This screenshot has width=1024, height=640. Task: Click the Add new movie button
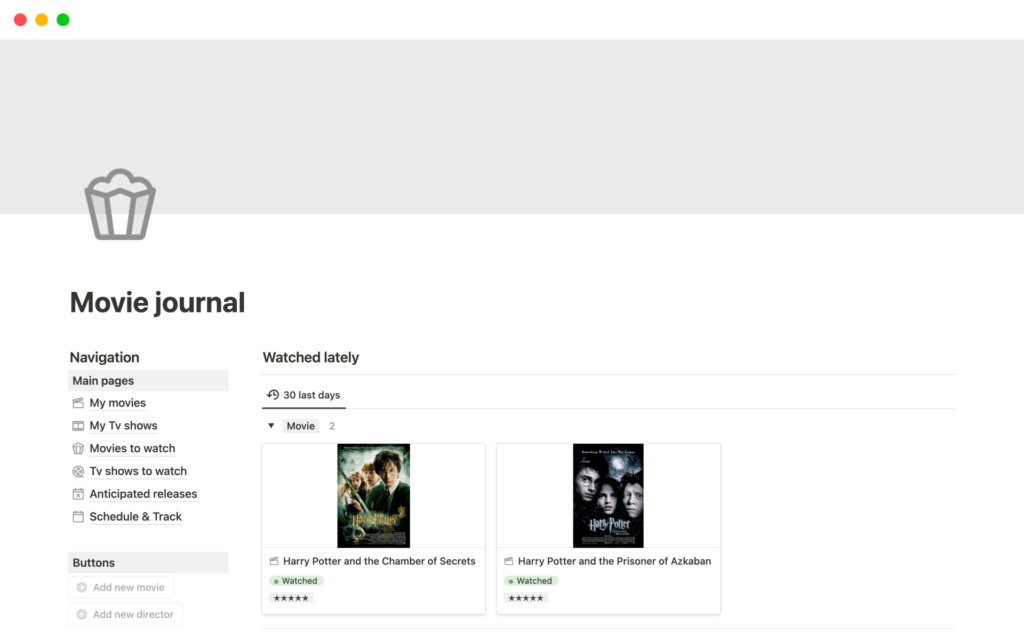(x=121, y=587)
